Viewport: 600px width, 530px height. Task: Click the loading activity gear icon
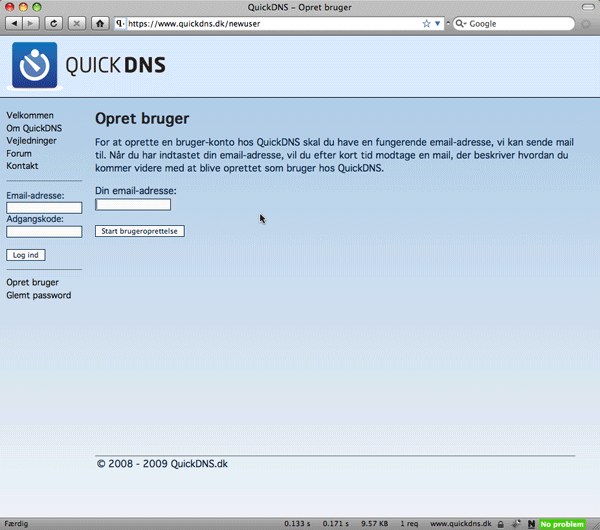click(x=585, y=24)
